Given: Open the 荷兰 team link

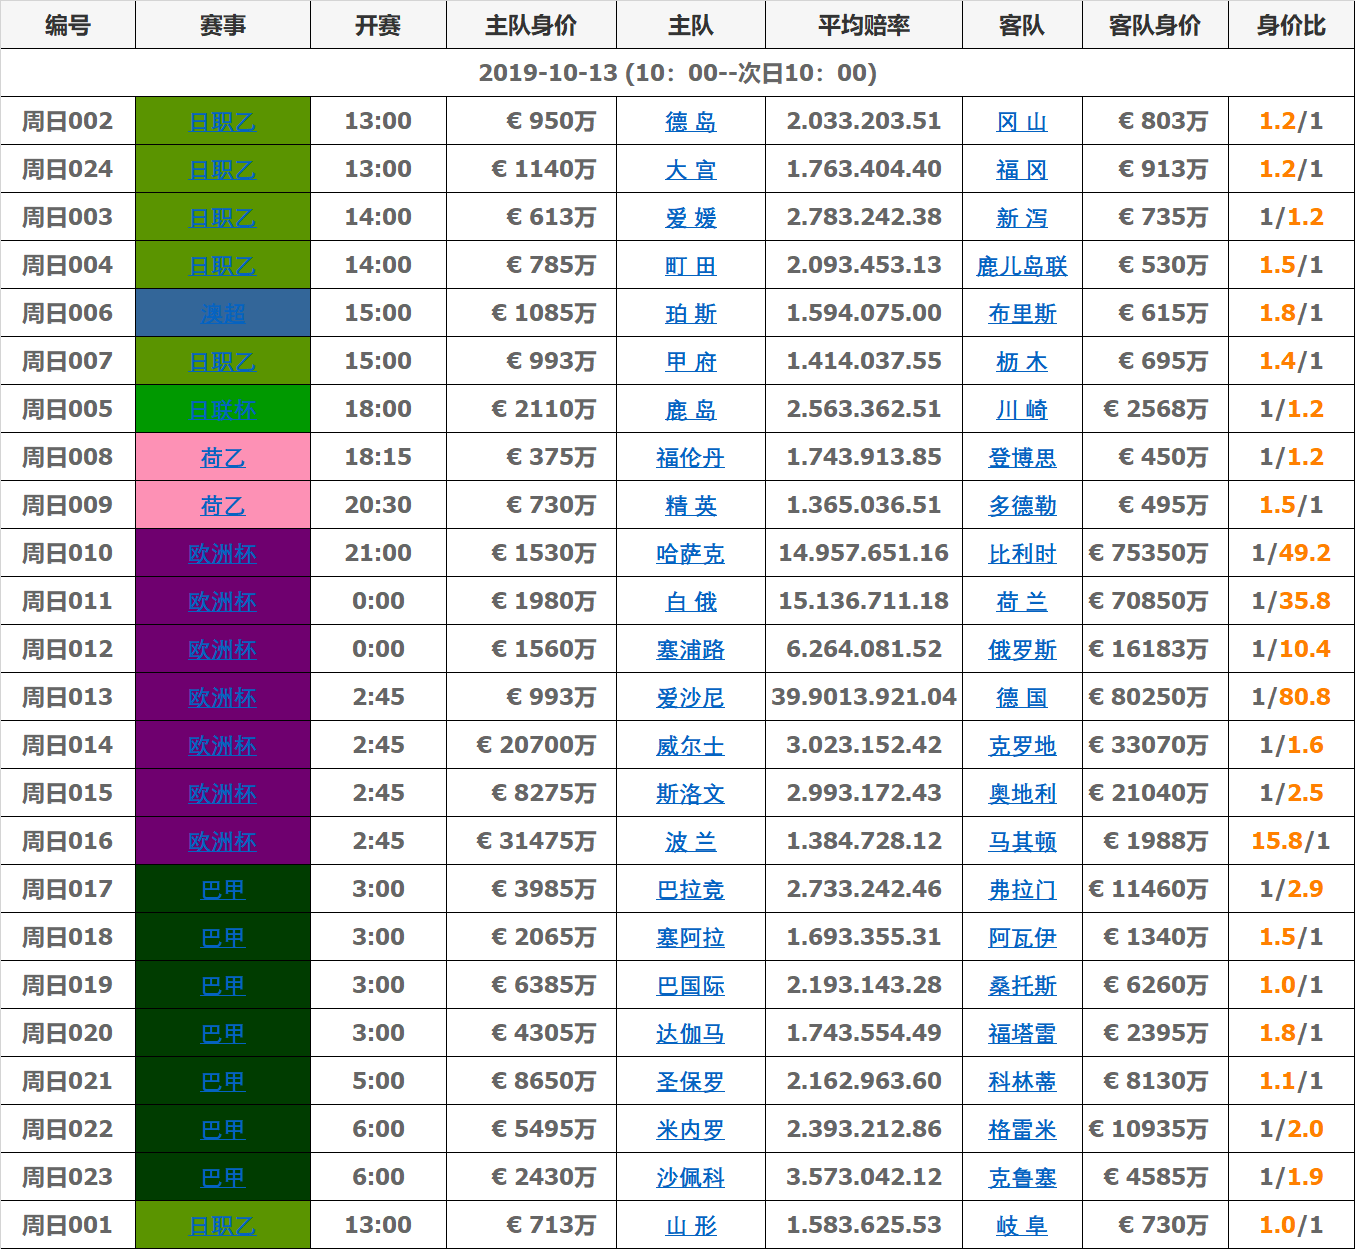Looking at the screenshot, I should [x=1022, y=602].
